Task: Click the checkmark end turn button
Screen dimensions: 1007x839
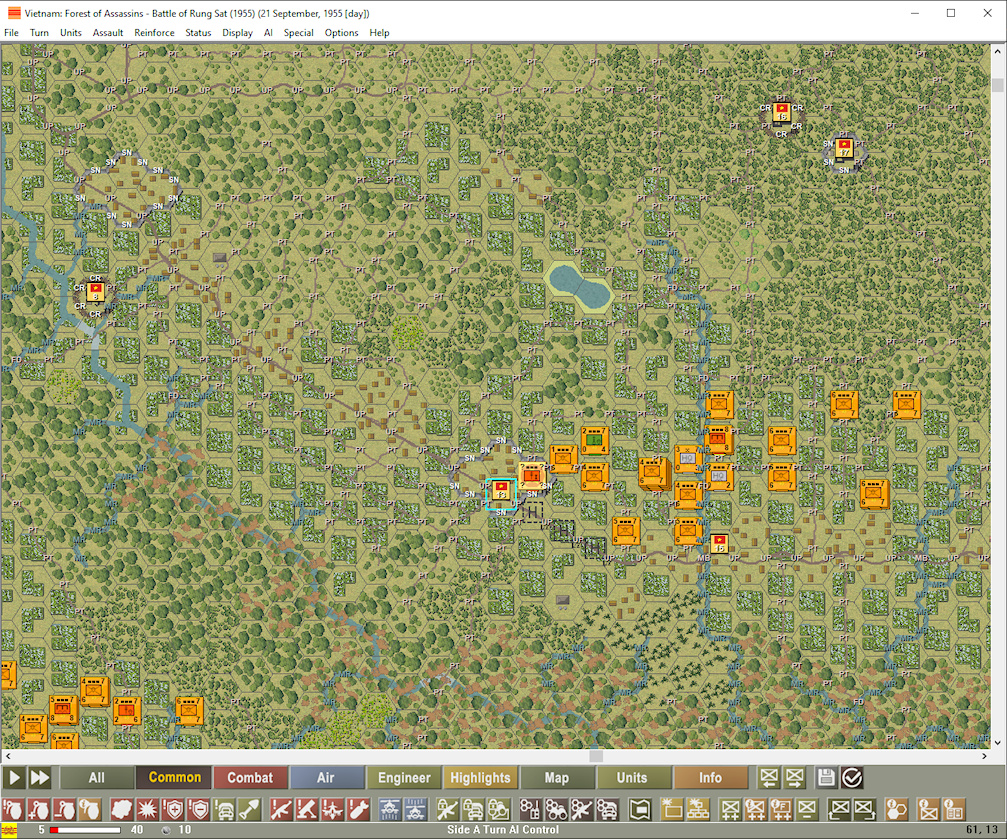Action: (852, 778)
